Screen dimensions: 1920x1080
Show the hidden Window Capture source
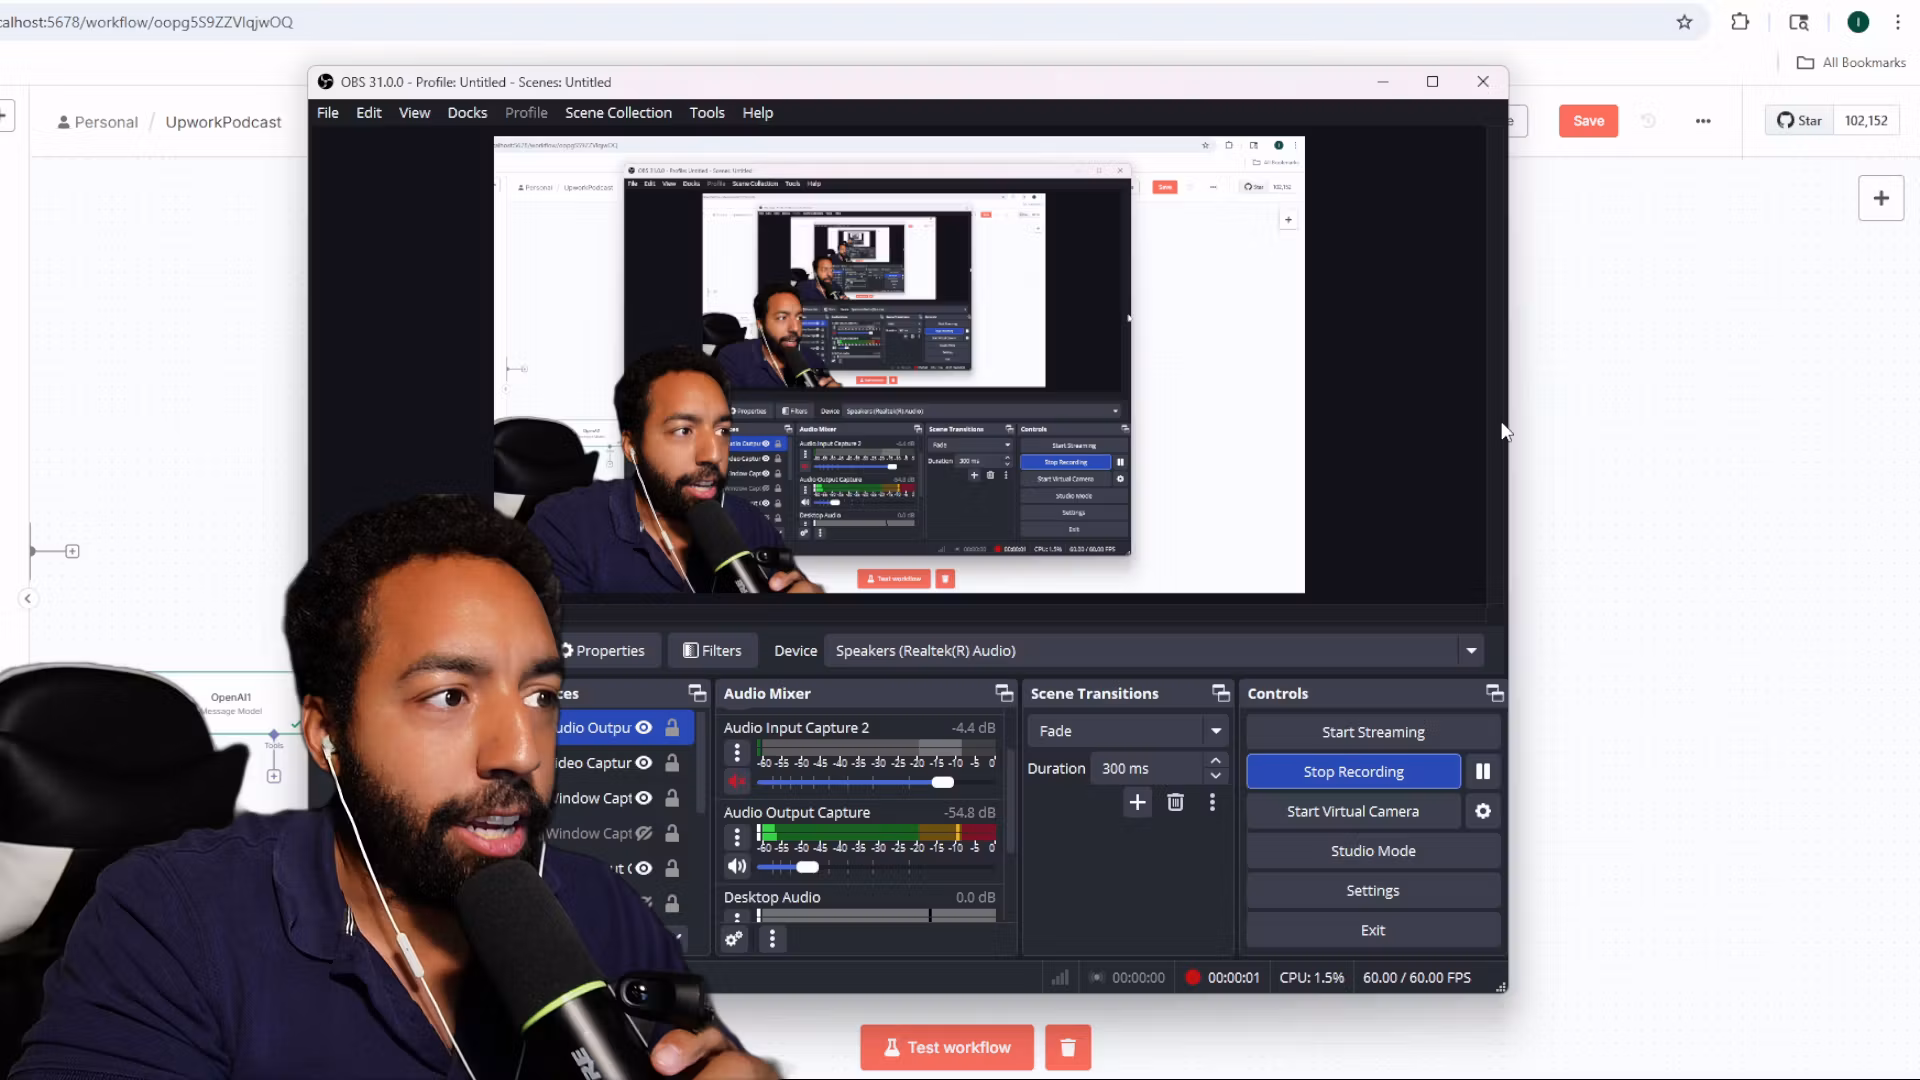(646, 833)
